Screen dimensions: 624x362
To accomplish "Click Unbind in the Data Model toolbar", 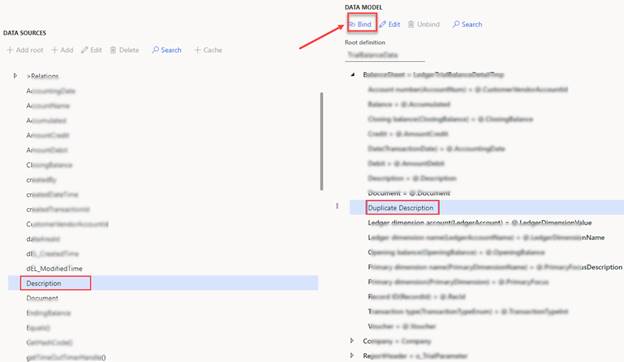I will (x=424, y=24).
